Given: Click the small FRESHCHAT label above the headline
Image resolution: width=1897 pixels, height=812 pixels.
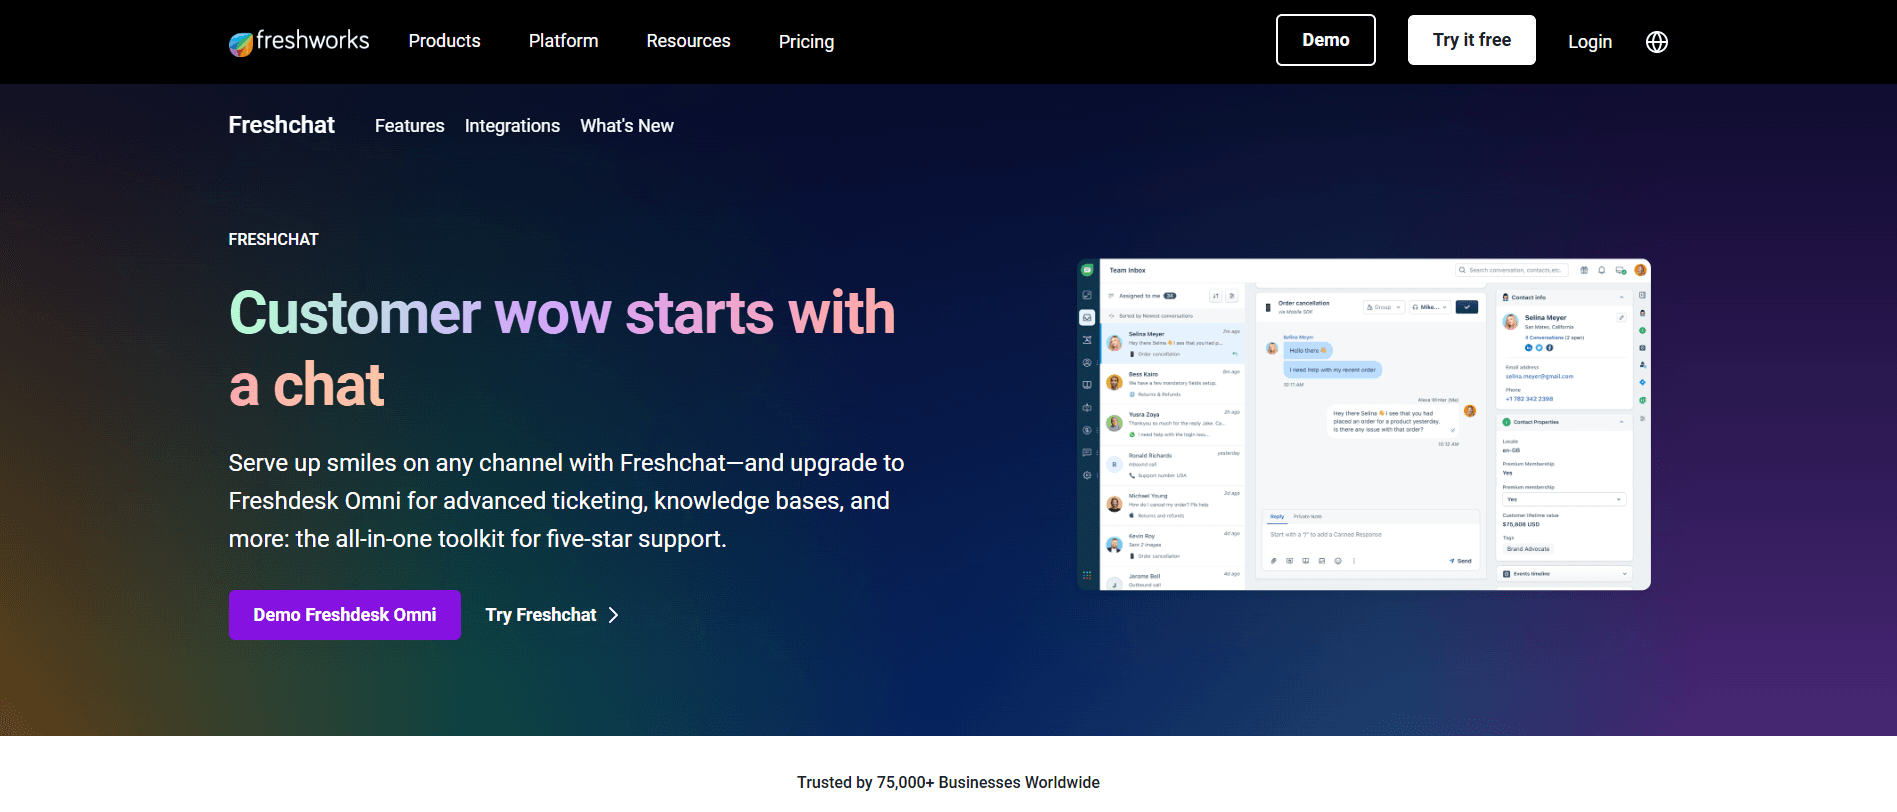Looking at the screenshot, I should pyautogui.click(x=274, y=239).
